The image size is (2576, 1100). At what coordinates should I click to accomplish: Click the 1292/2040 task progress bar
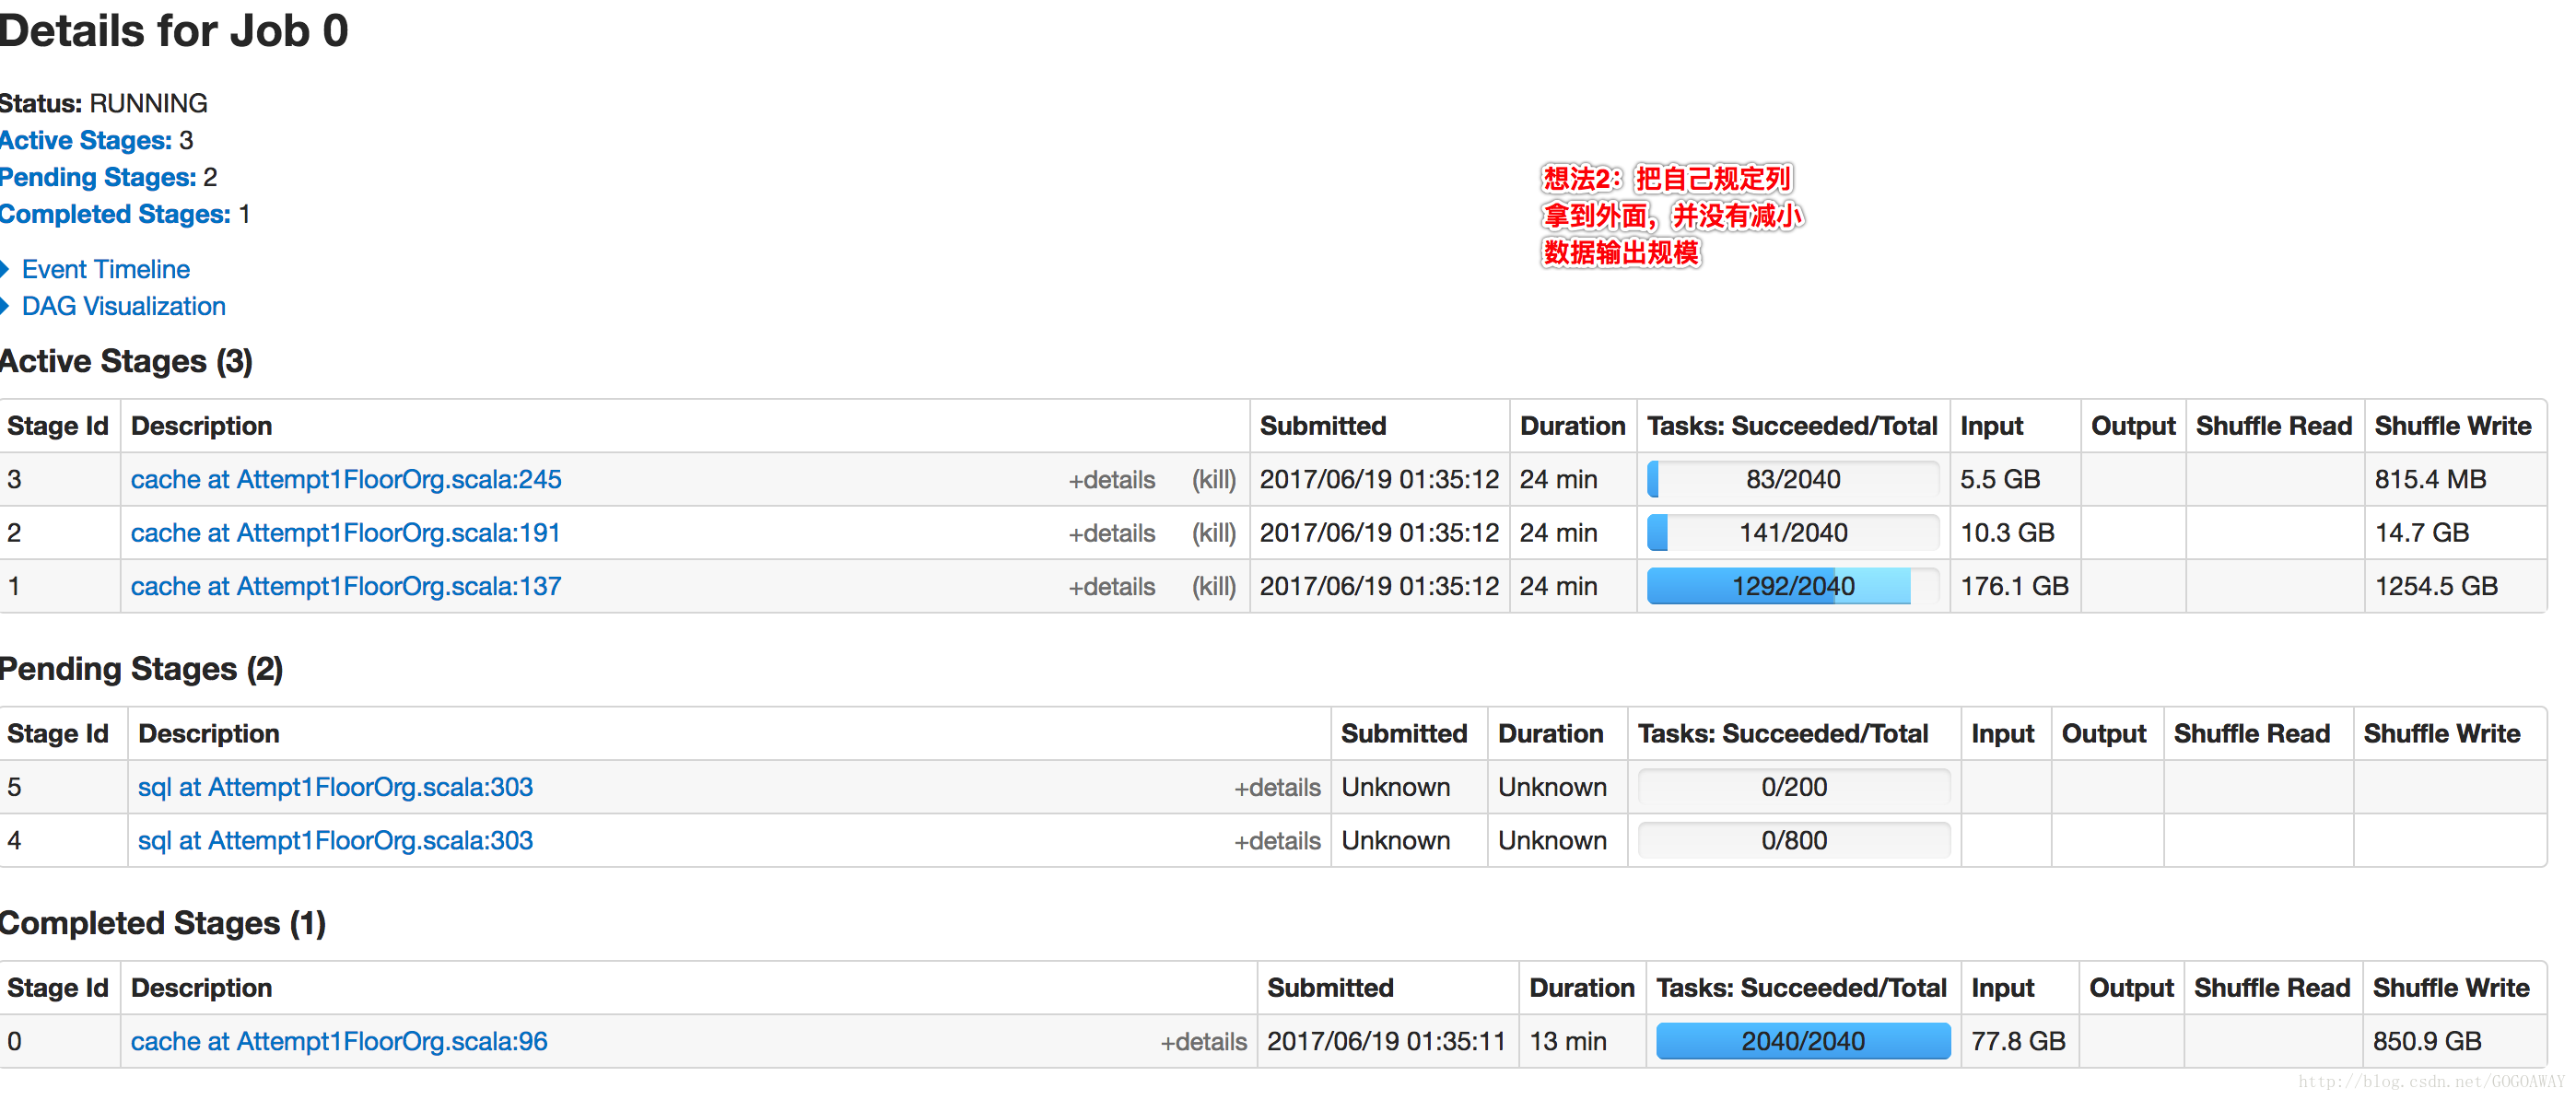pos(1793,586)
